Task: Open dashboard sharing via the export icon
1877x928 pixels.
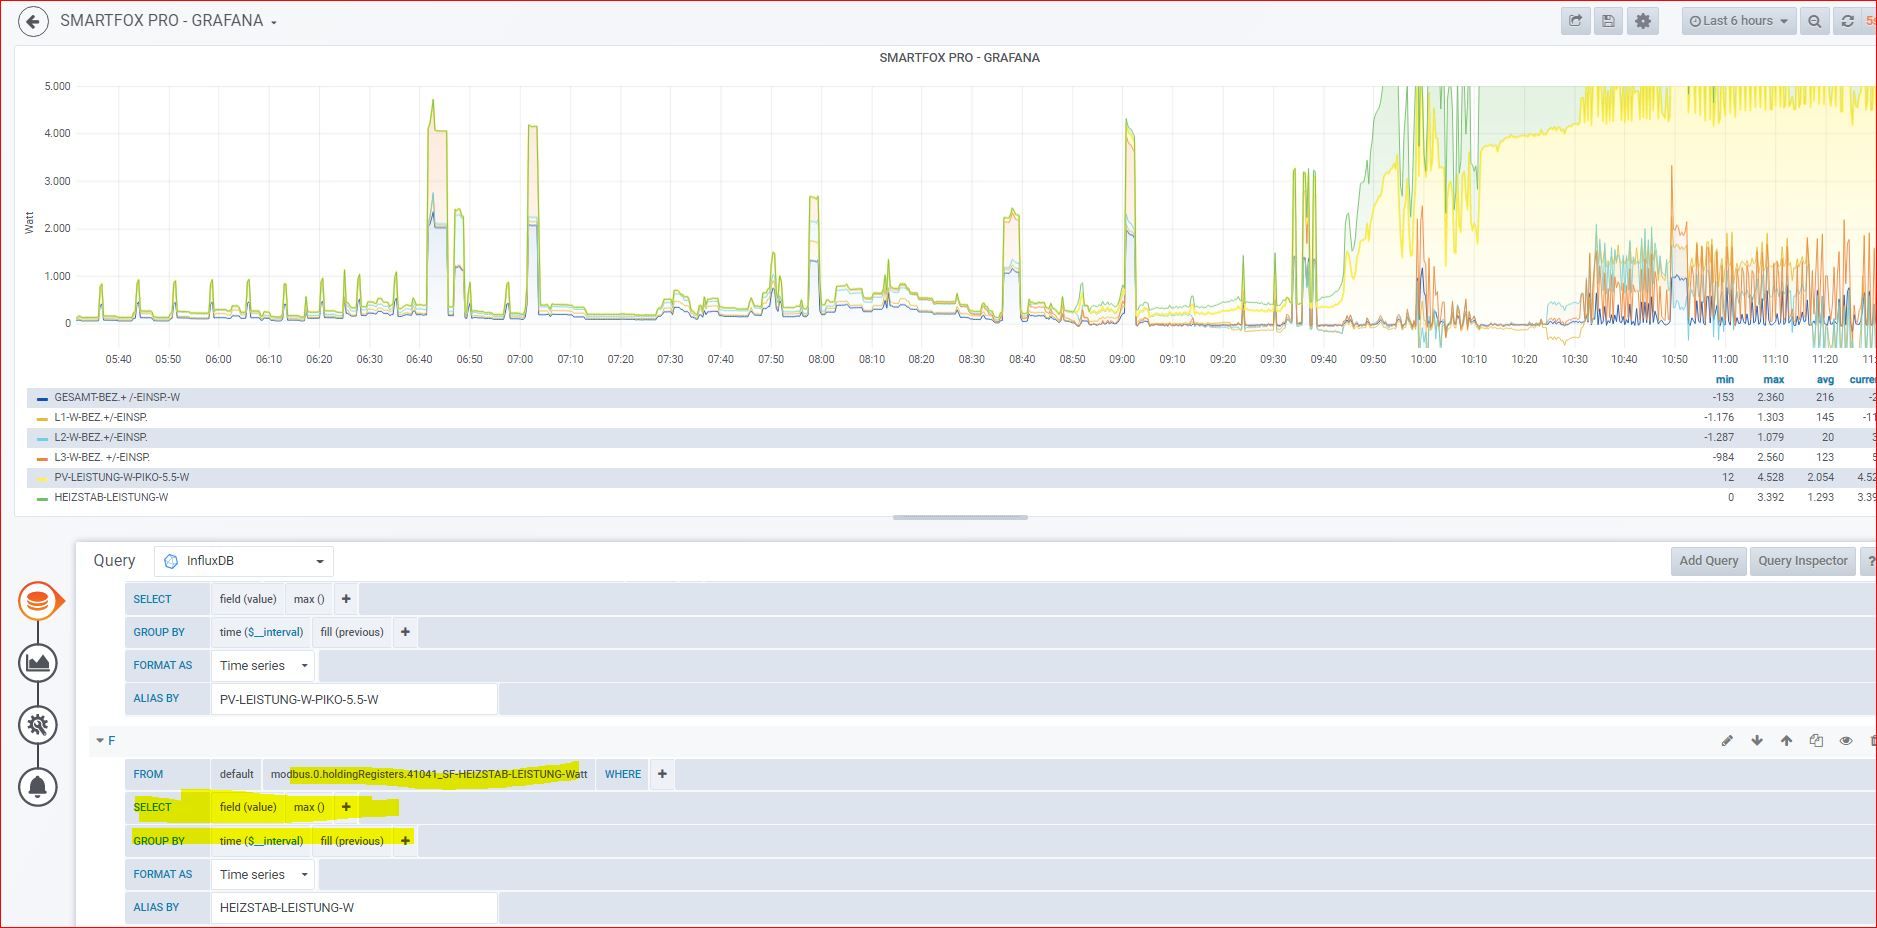Action: tap(1574, 20)
